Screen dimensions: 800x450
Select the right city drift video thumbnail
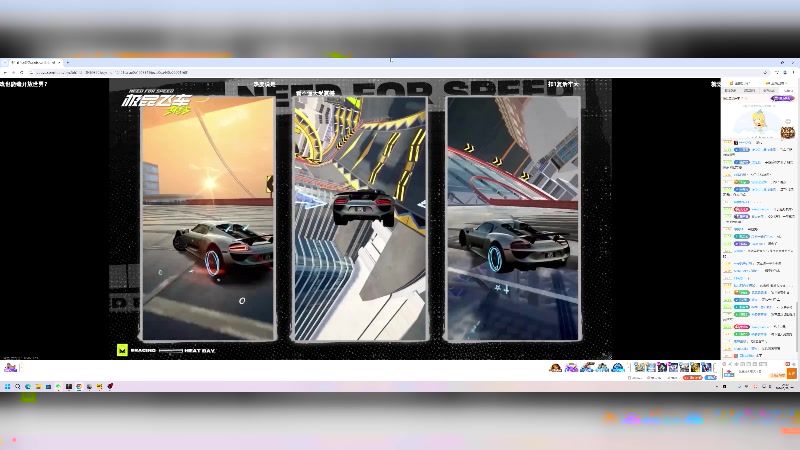pos(513,218)
